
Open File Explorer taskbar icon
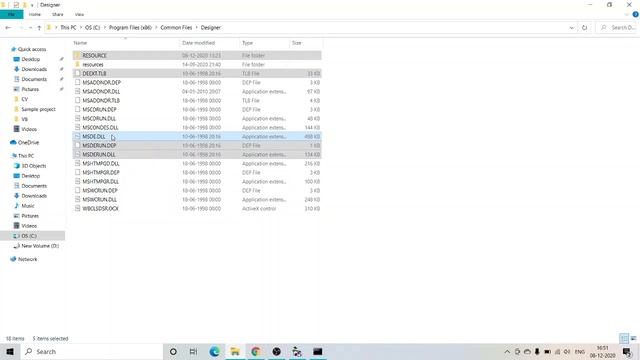tap(235, 351)
